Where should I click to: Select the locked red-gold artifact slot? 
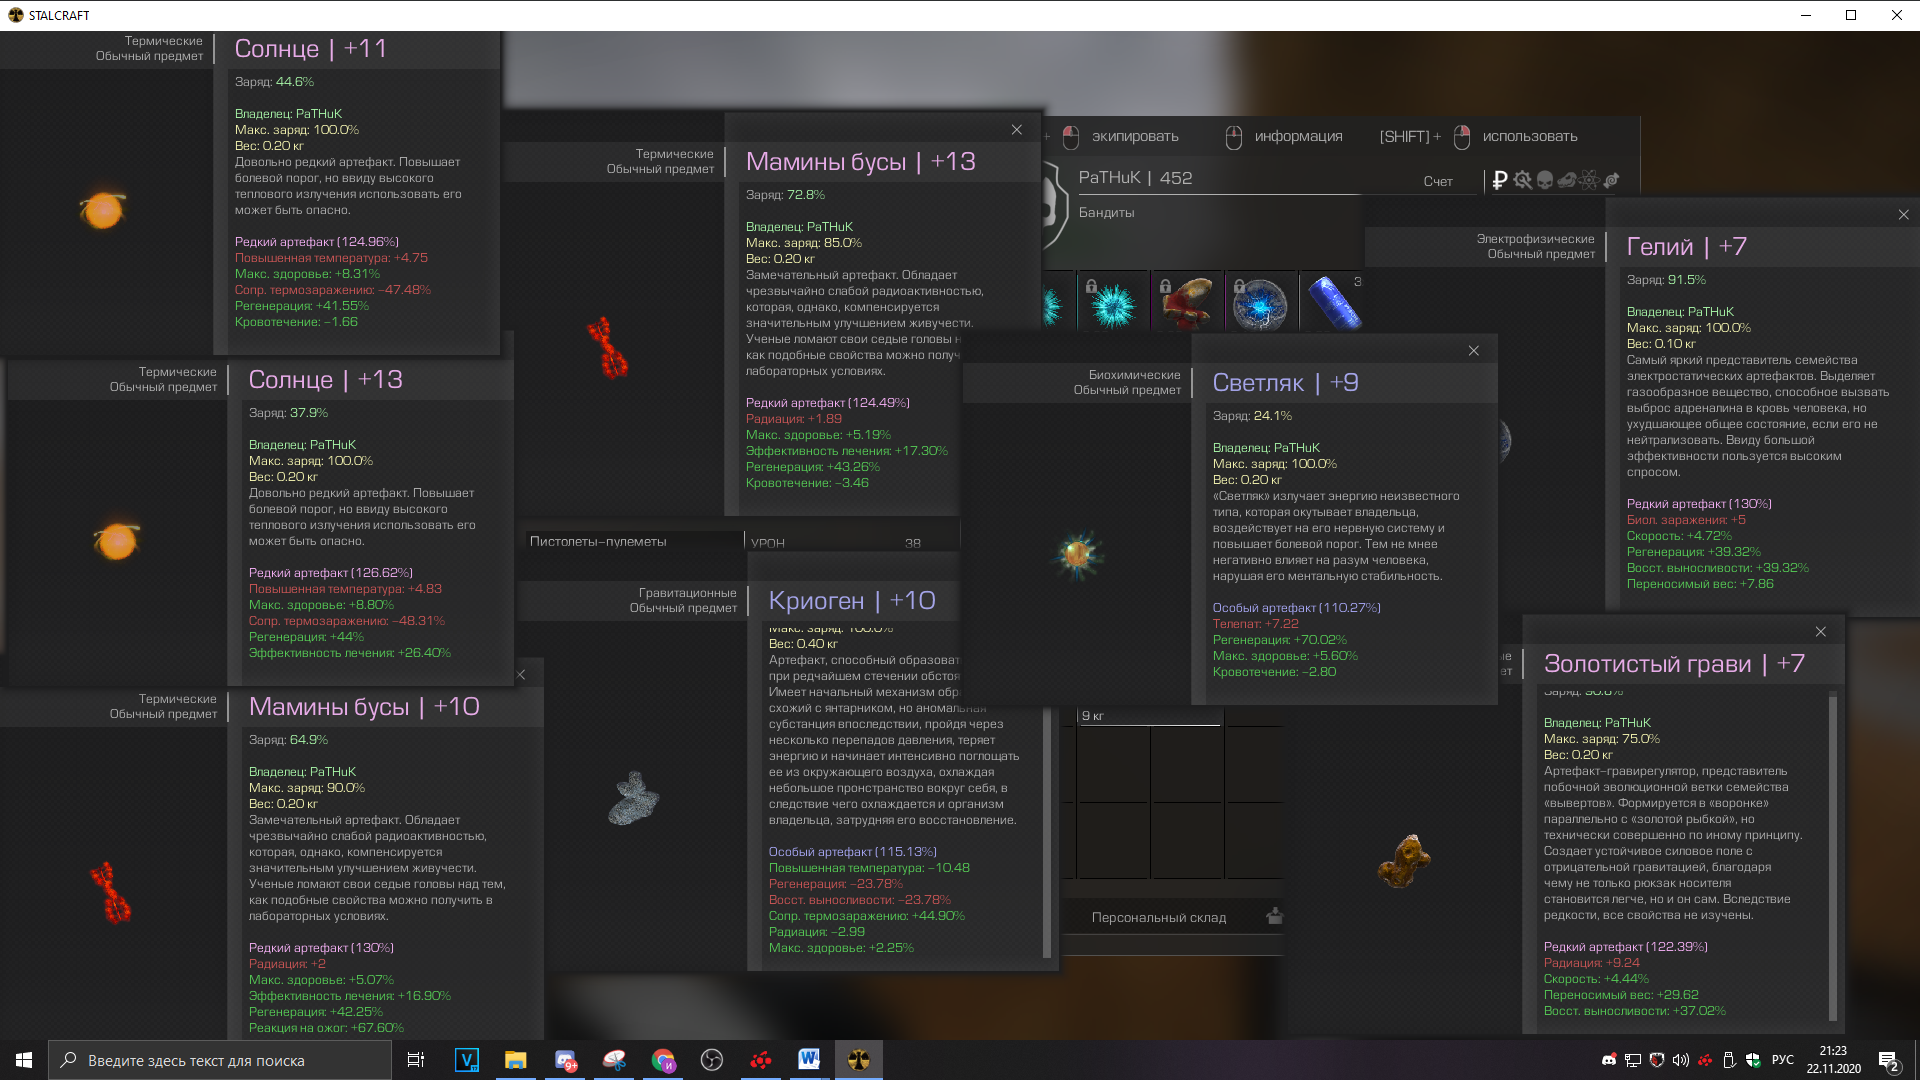coord(1187,302)
